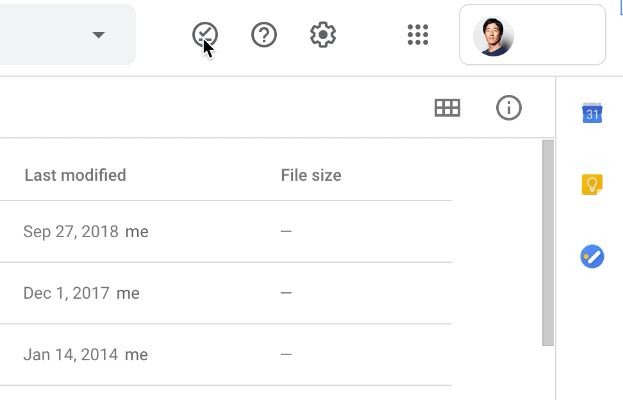Viewport: 623px width, 400px height.
Task: Open Google Keep in the side panel
Action: 592,184
